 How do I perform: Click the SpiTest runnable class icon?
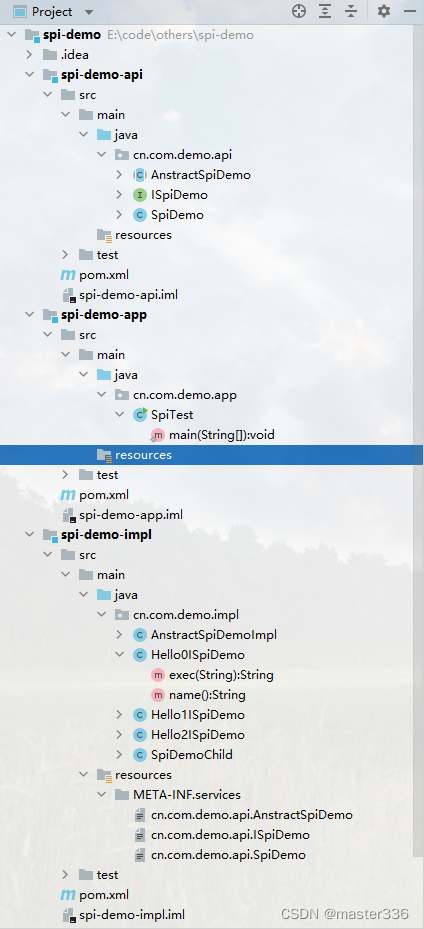[140, 415]
